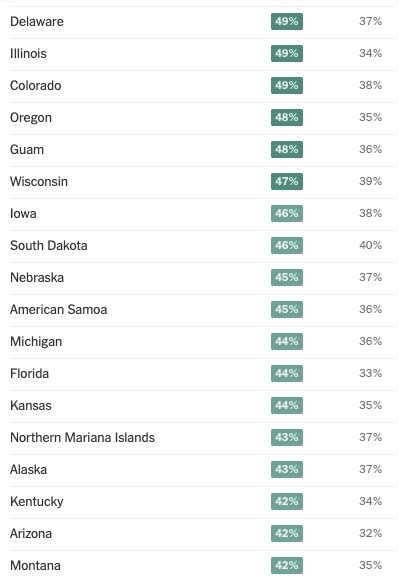Select Northern Mariana Islands label
Screen dimensions: 399x580
click(x=82, y=438)
